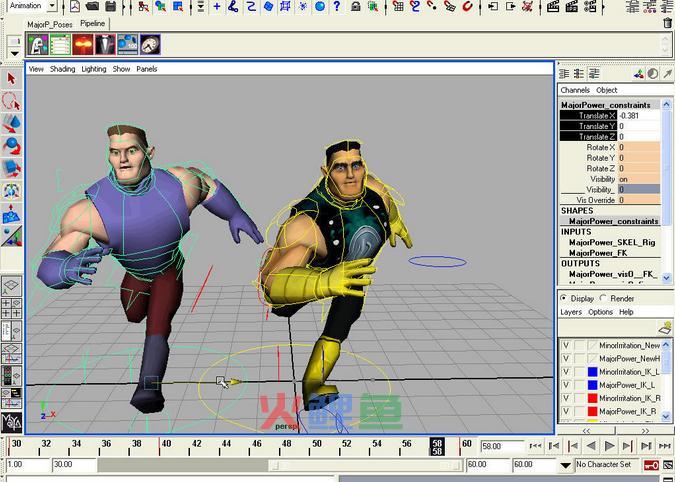Open the character set dropdown arrow

click(566, 465)
